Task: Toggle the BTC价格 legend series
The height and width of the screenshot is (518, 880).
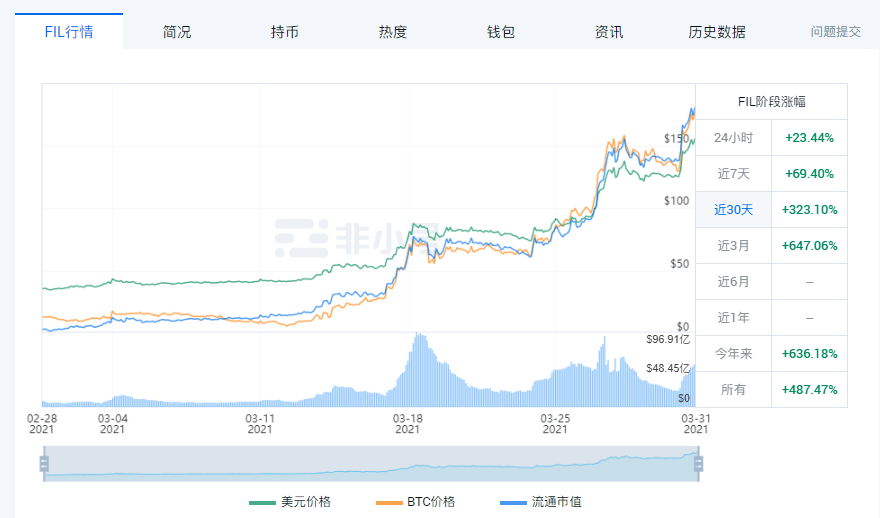Action: pyautogui.click(x=415, y=502)
